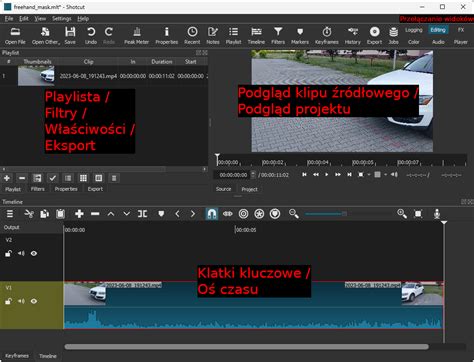Play the clip in the player
474x362 pixels.
pyautogui.click(x=326, y=174)
